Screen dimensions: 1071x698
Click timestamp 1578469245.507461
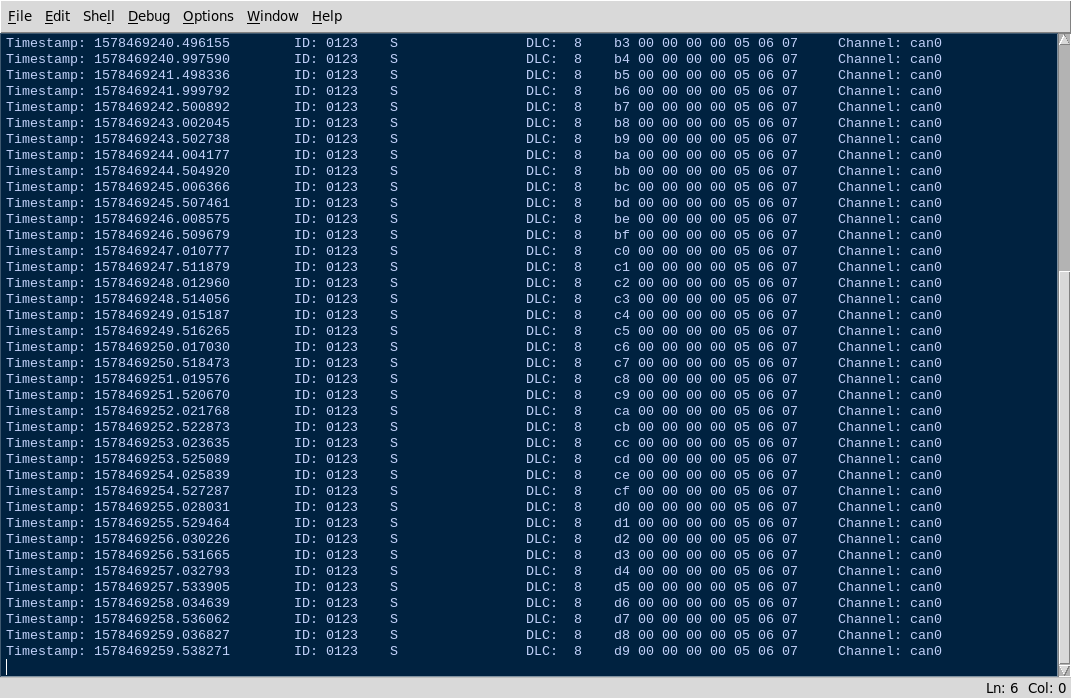(162, 203)
